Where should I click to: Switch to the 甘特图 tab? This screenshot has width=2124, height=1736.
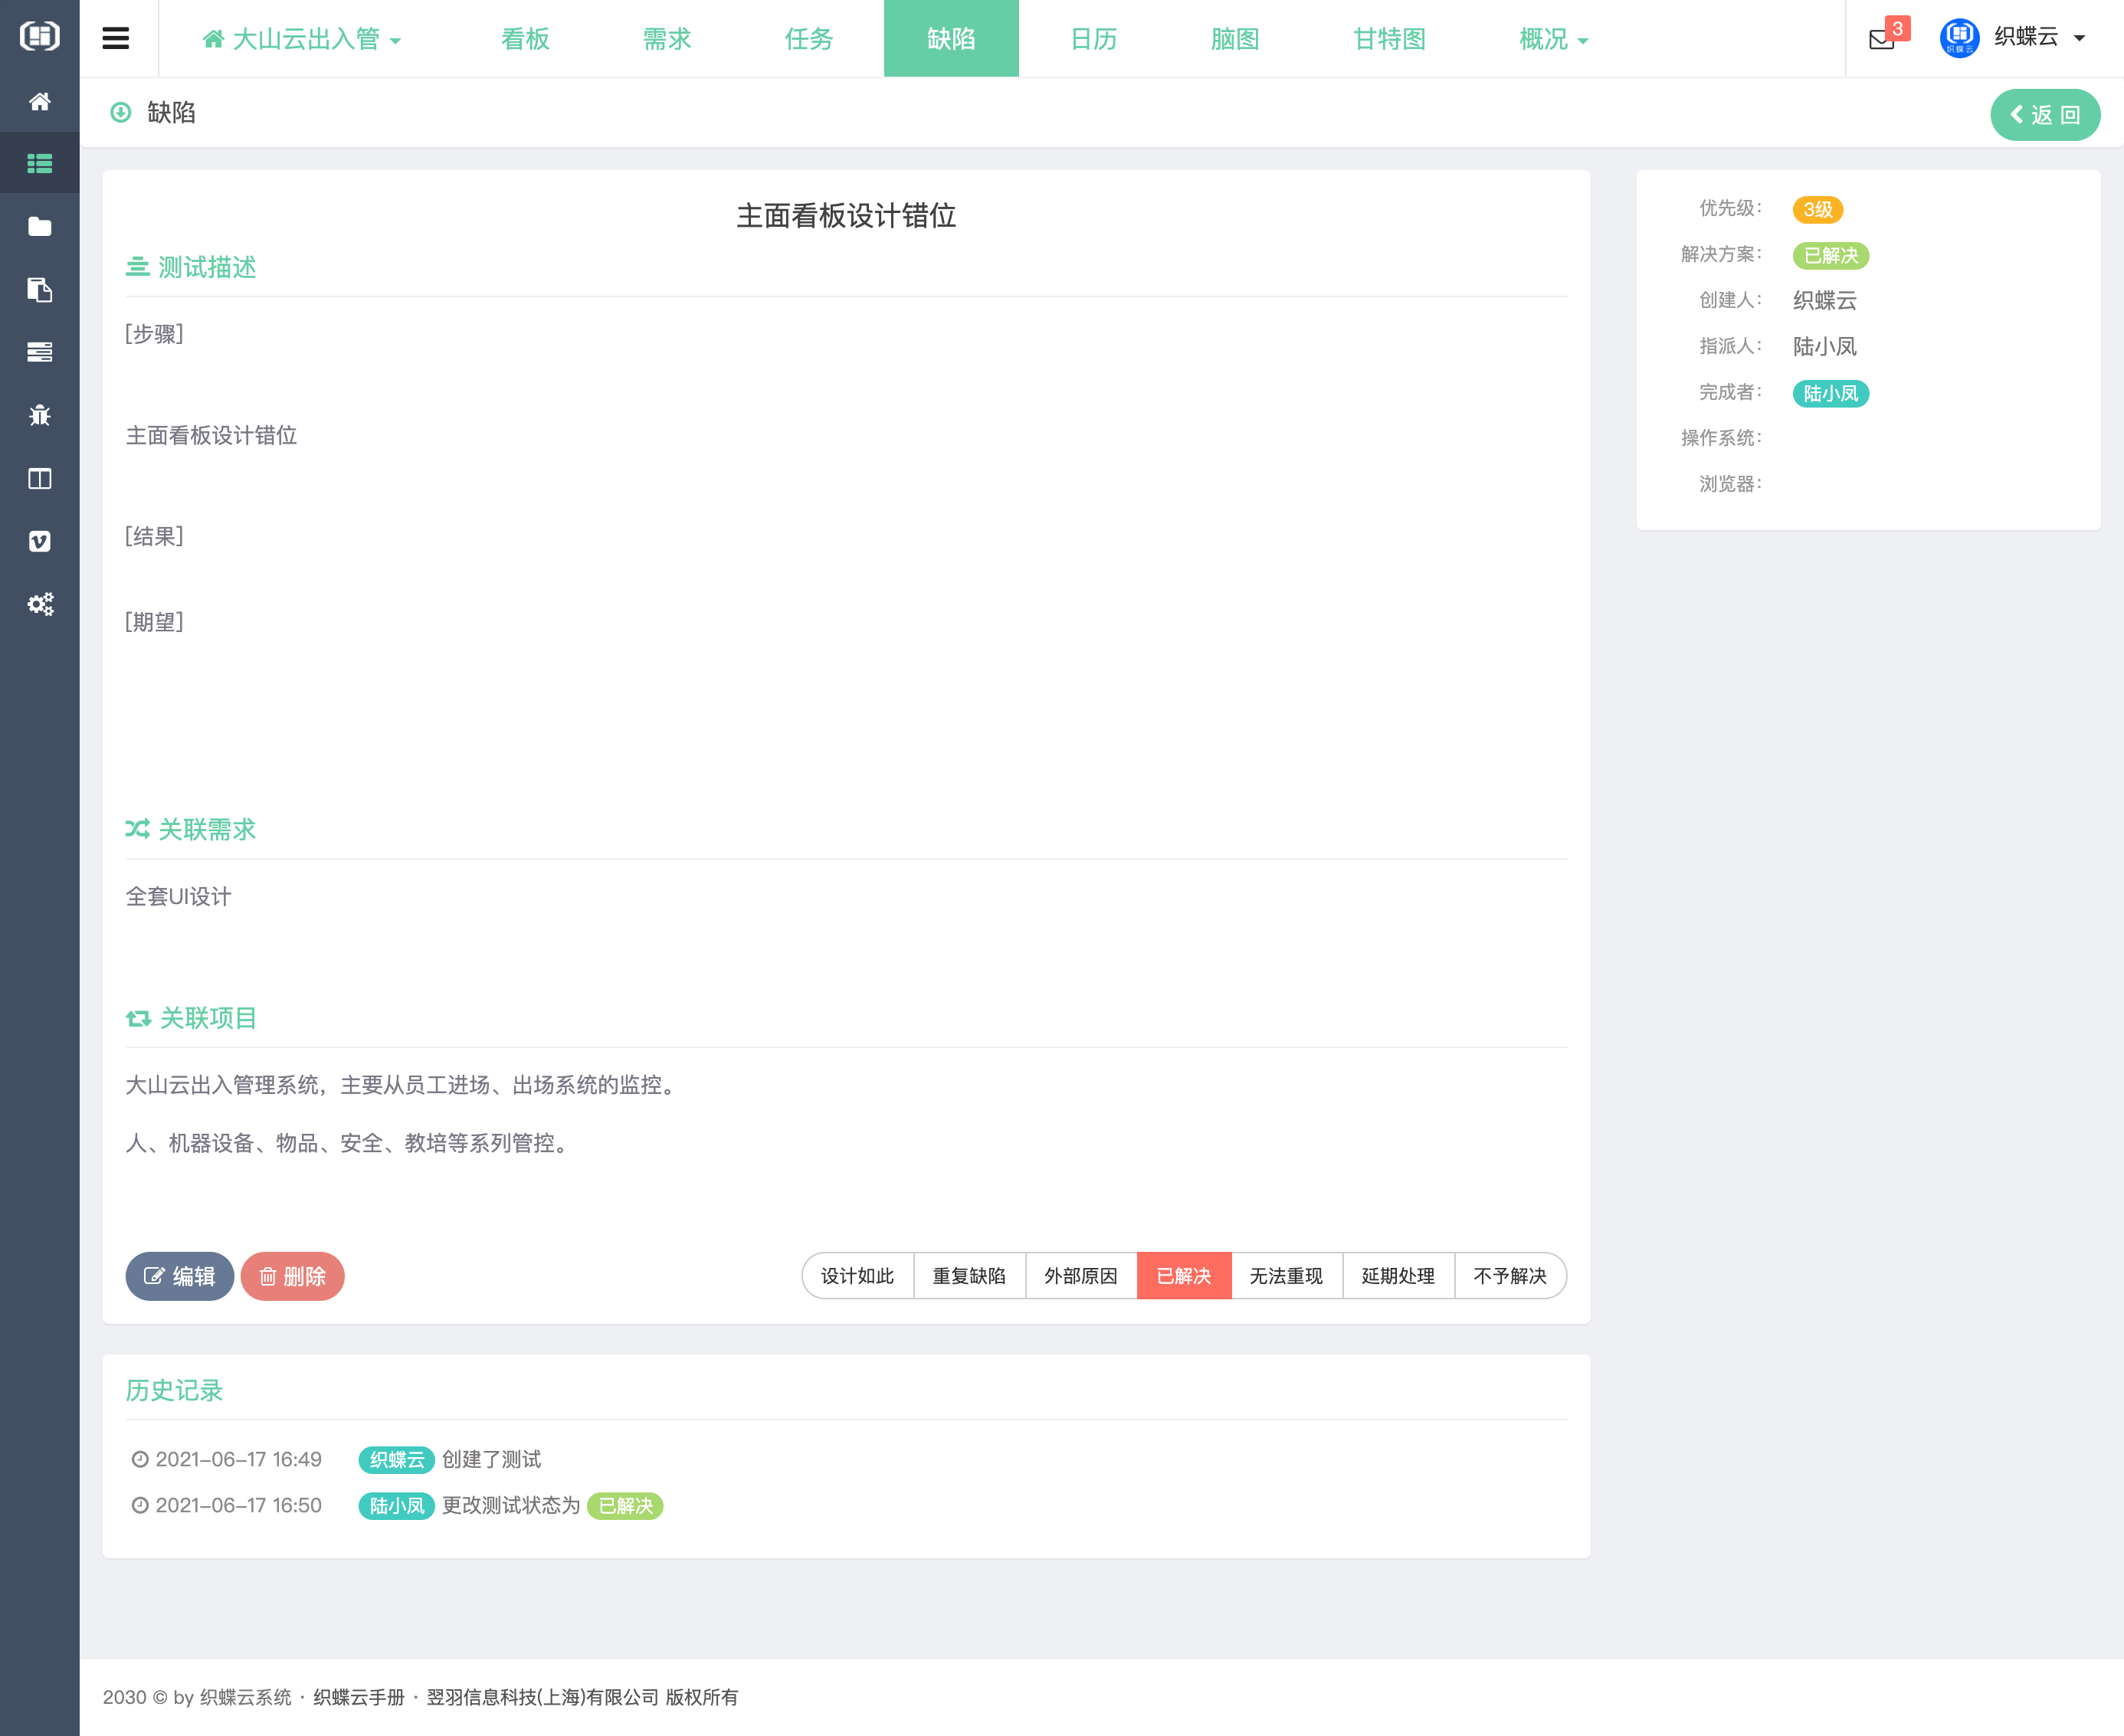[1389, 39]
